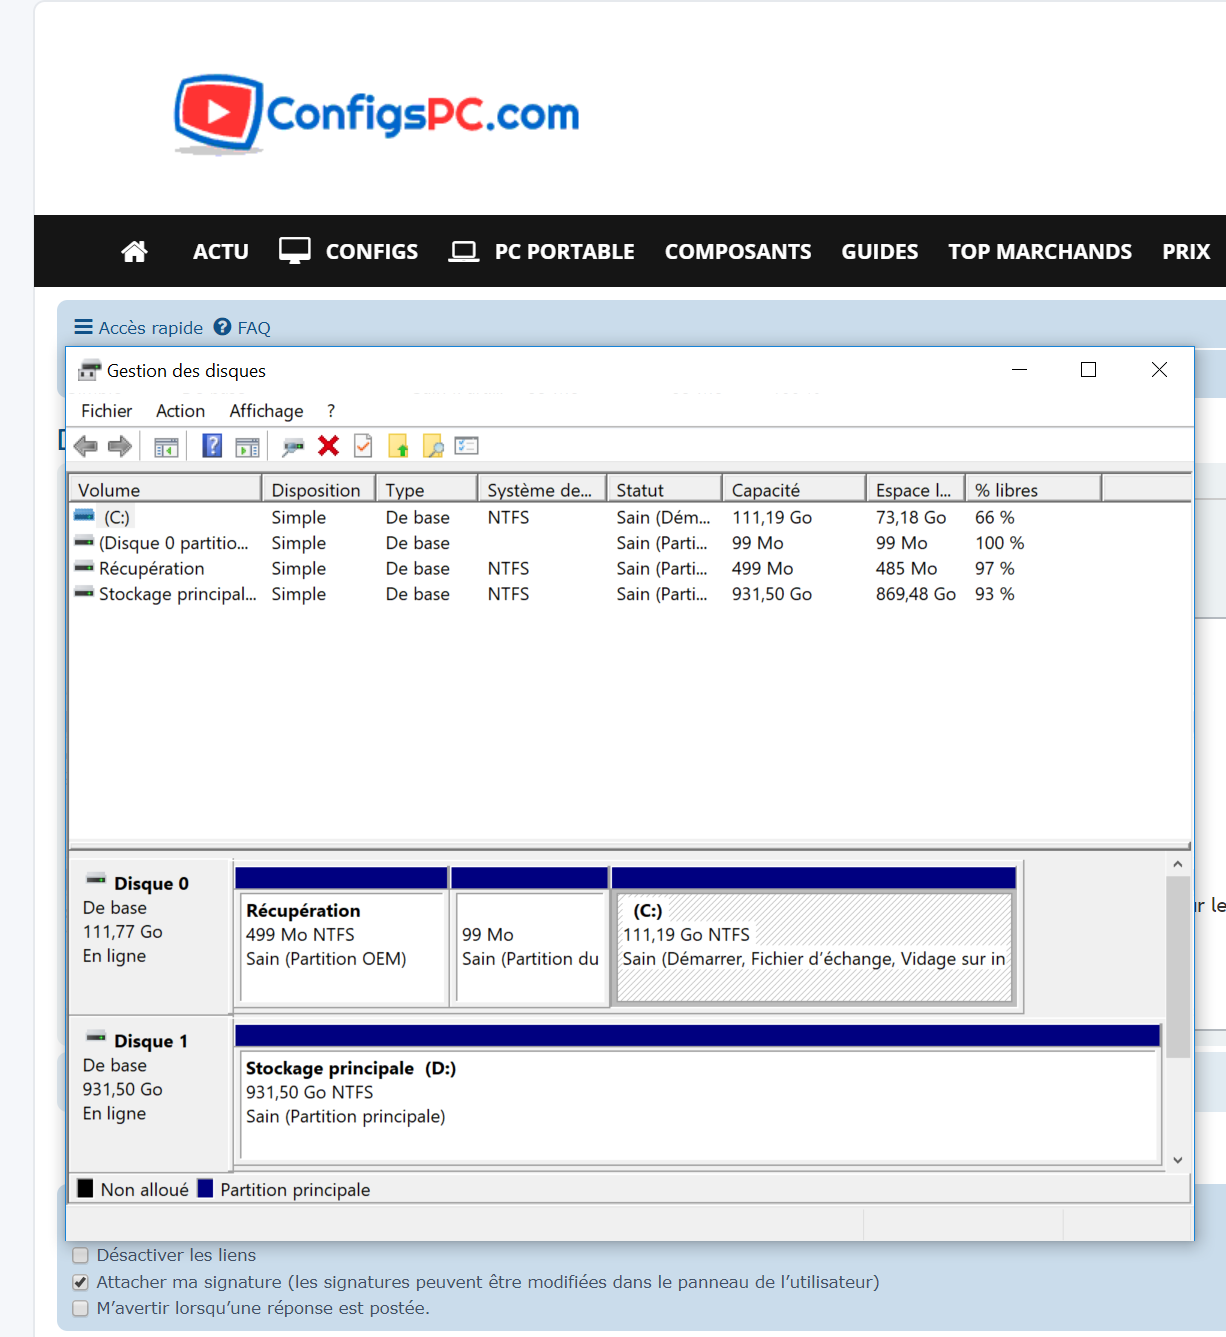Screen dimensions: 1226x1337
Task: Open the FAQ link
Action: click(x=243, y=328)
